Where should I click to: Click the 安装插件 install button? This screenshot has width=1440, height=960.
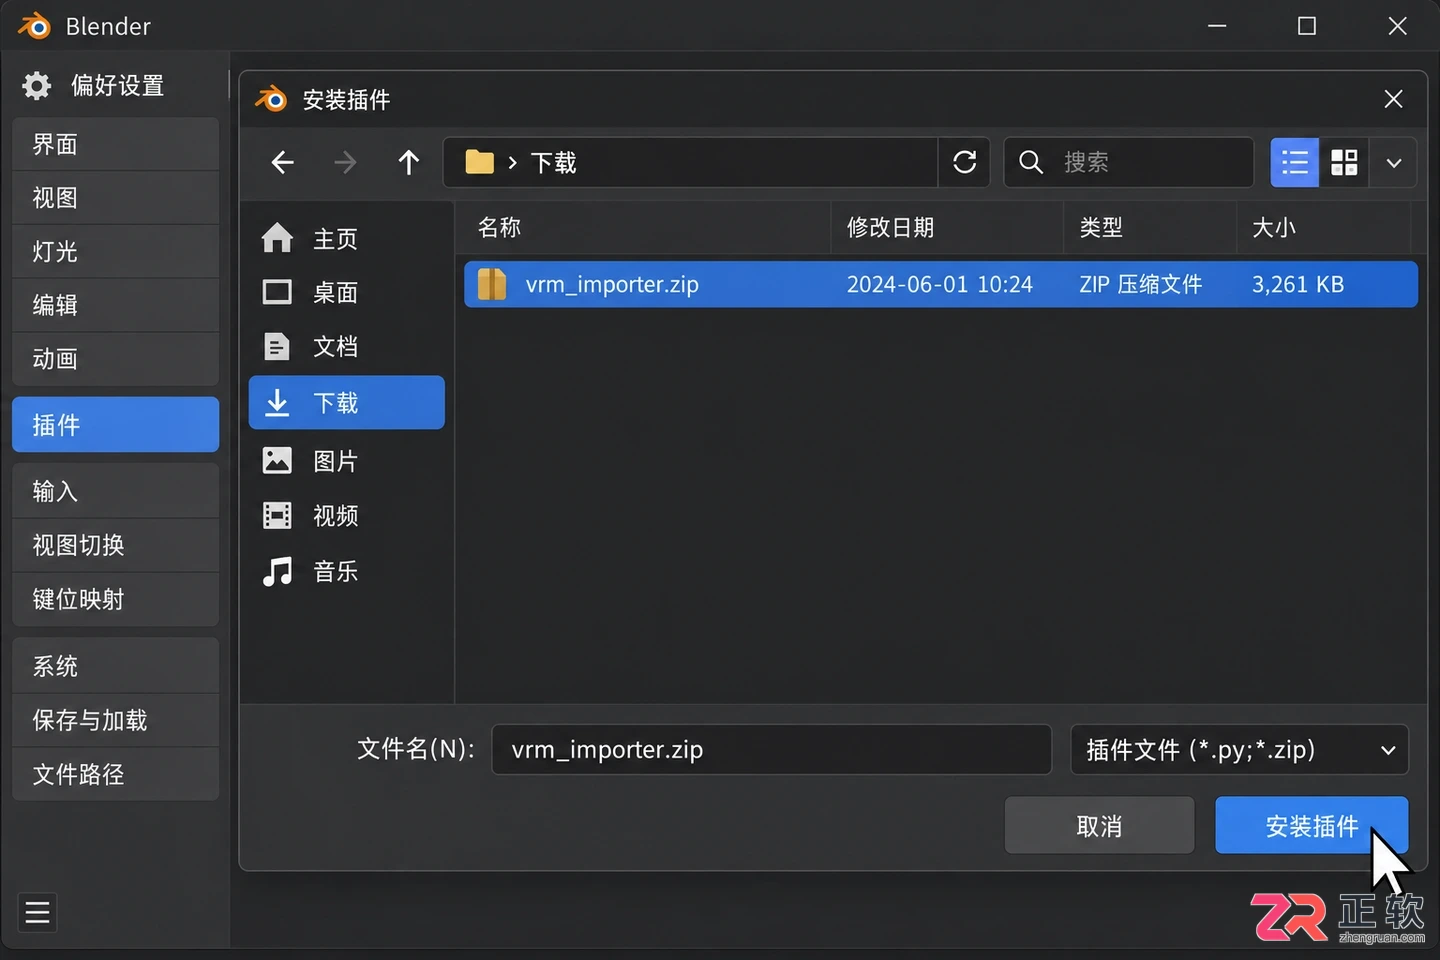tap(1311, 826)
